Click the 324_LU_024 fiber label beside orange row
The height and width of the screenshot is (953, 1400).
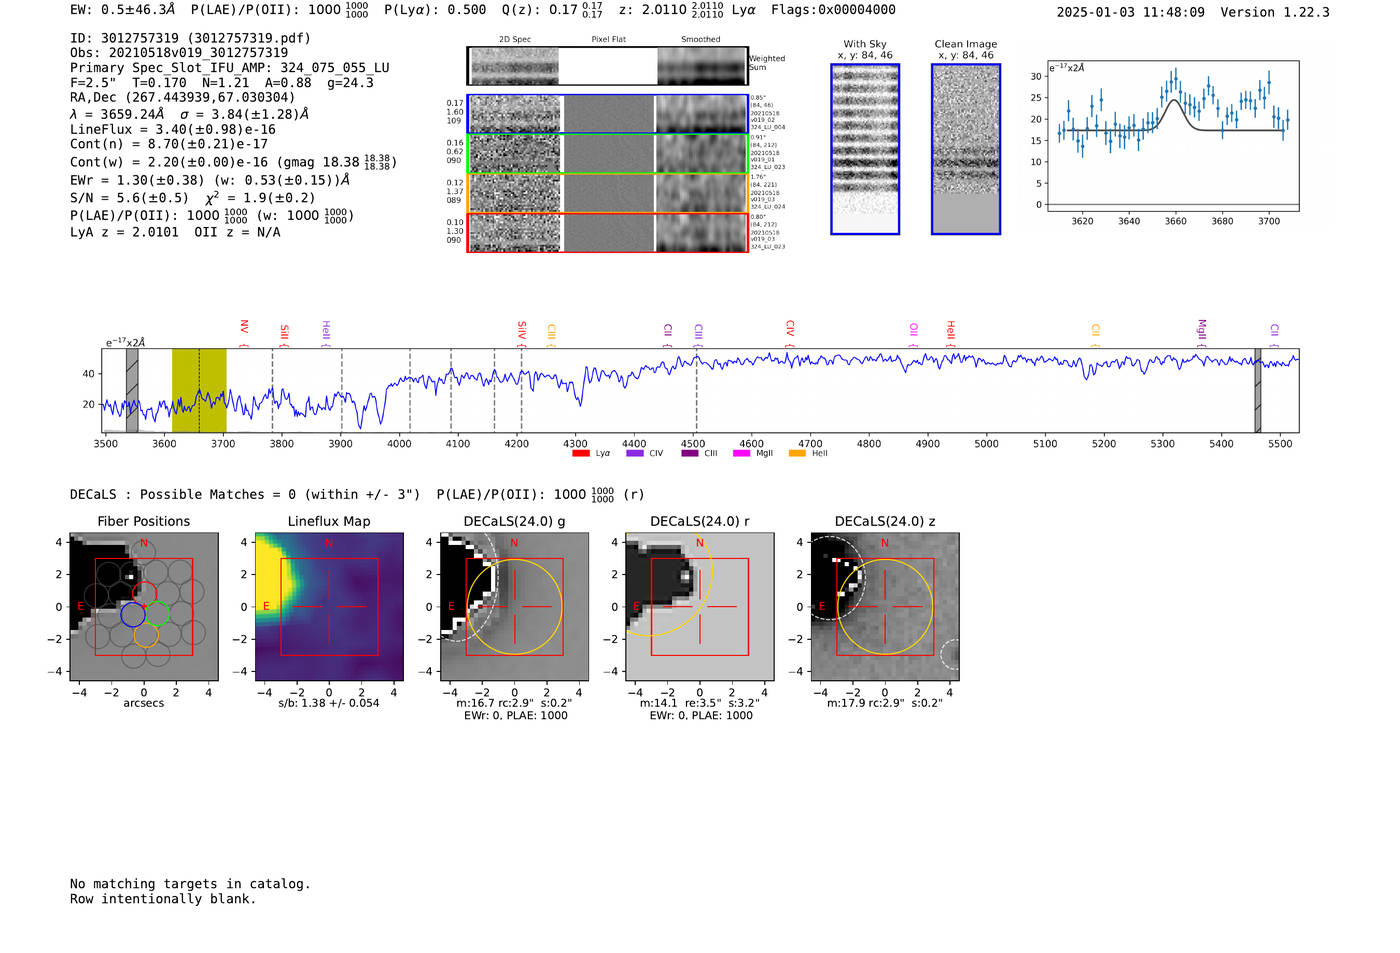(768, 207)
